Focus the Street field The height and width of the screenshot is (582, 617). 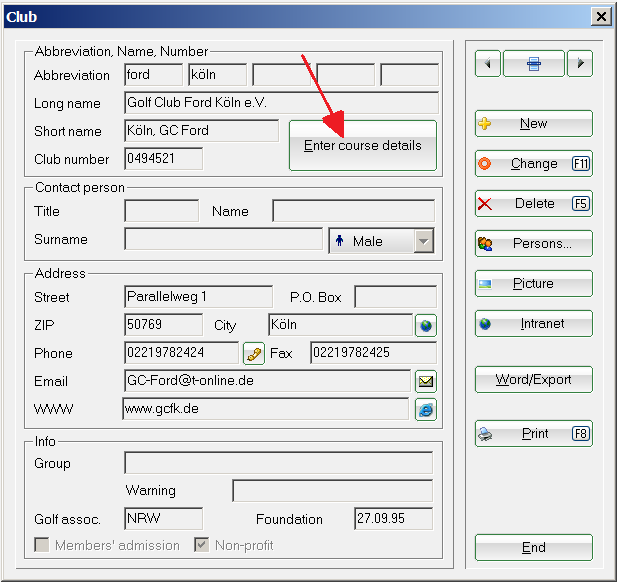[198, 297]
